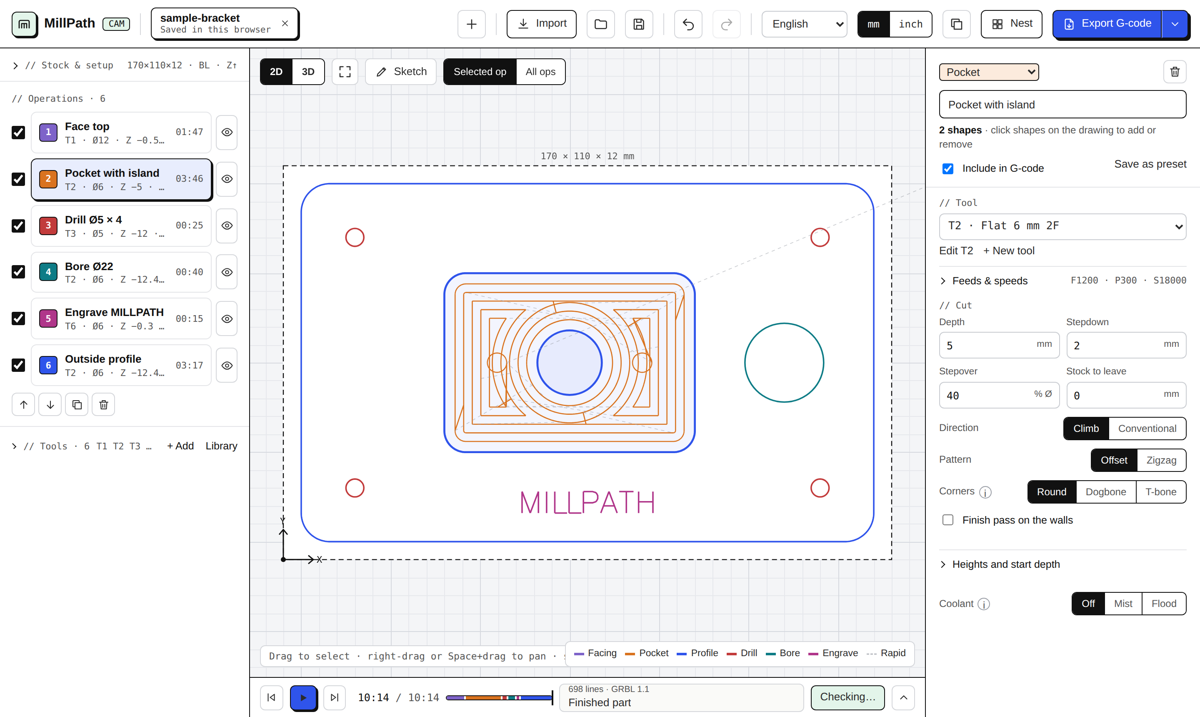
Task: Fit the view with the fullscreen icon
Action: [345, 72]
